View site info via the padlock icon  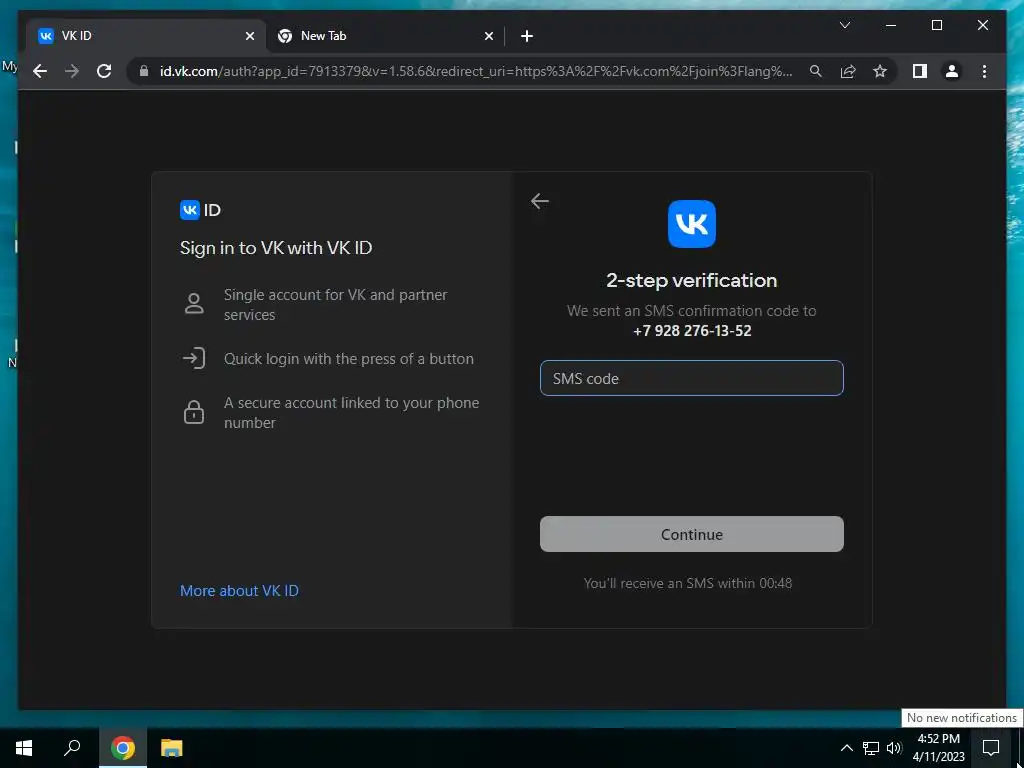(x=144, y=71)
